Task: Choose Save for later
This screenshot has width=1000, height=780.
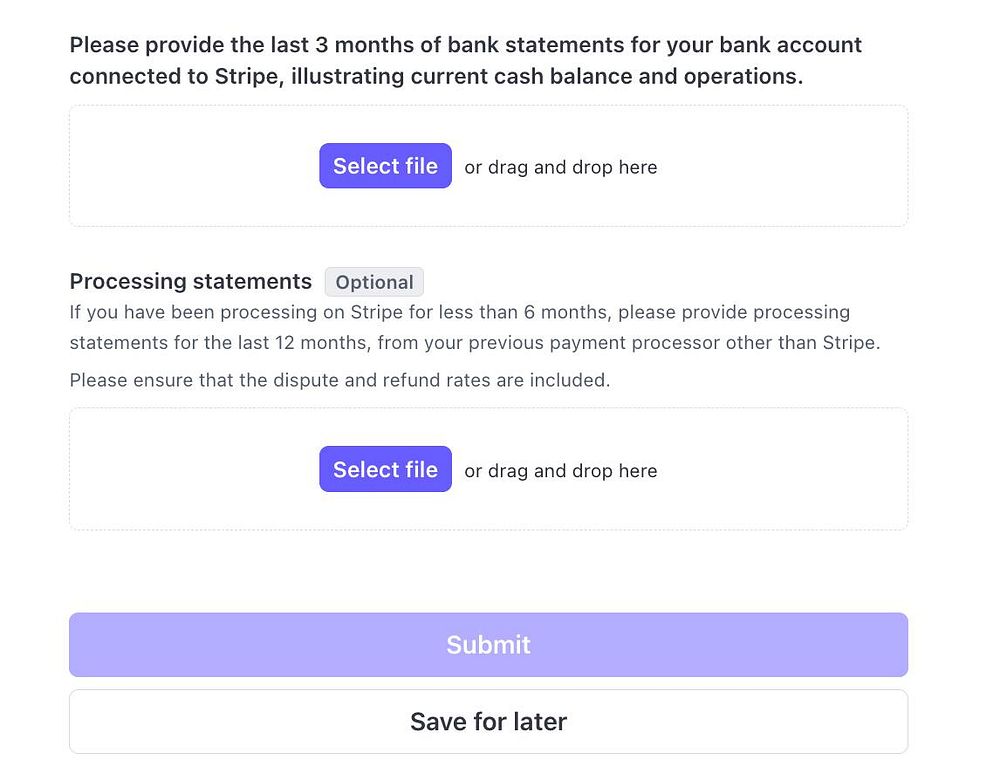Action: tap(488, 721)
